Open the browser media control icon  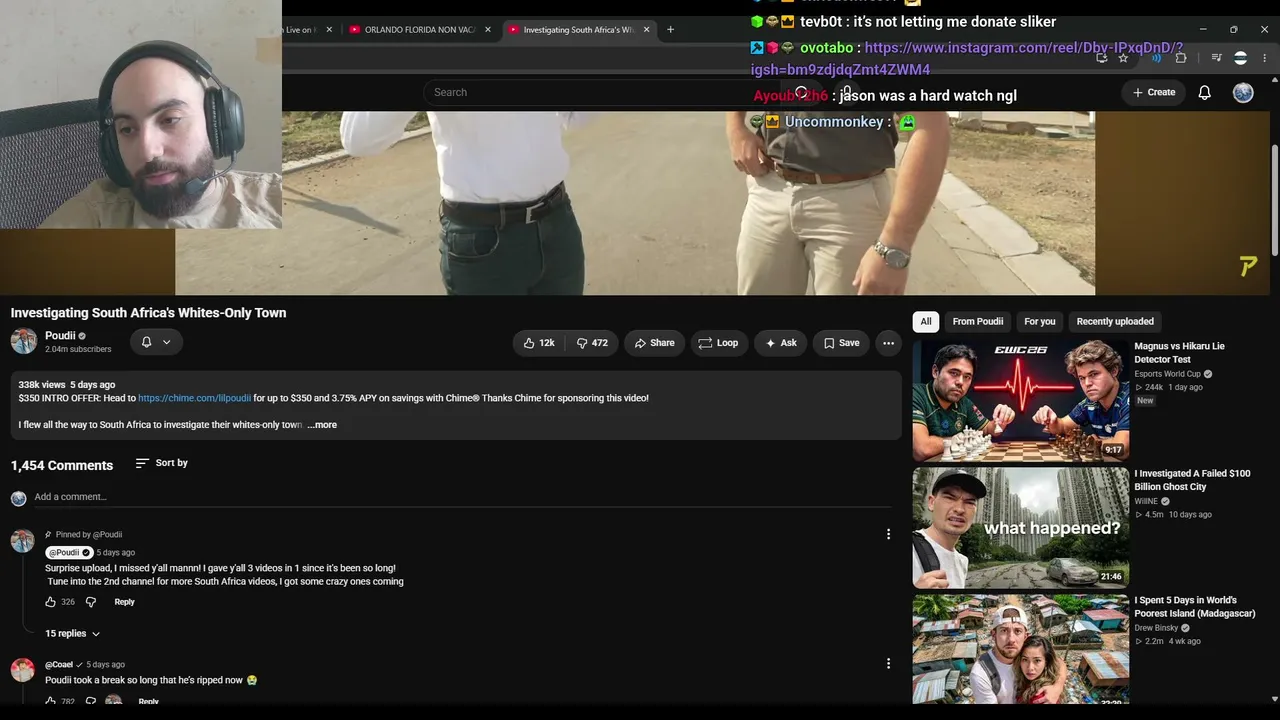1216,58
